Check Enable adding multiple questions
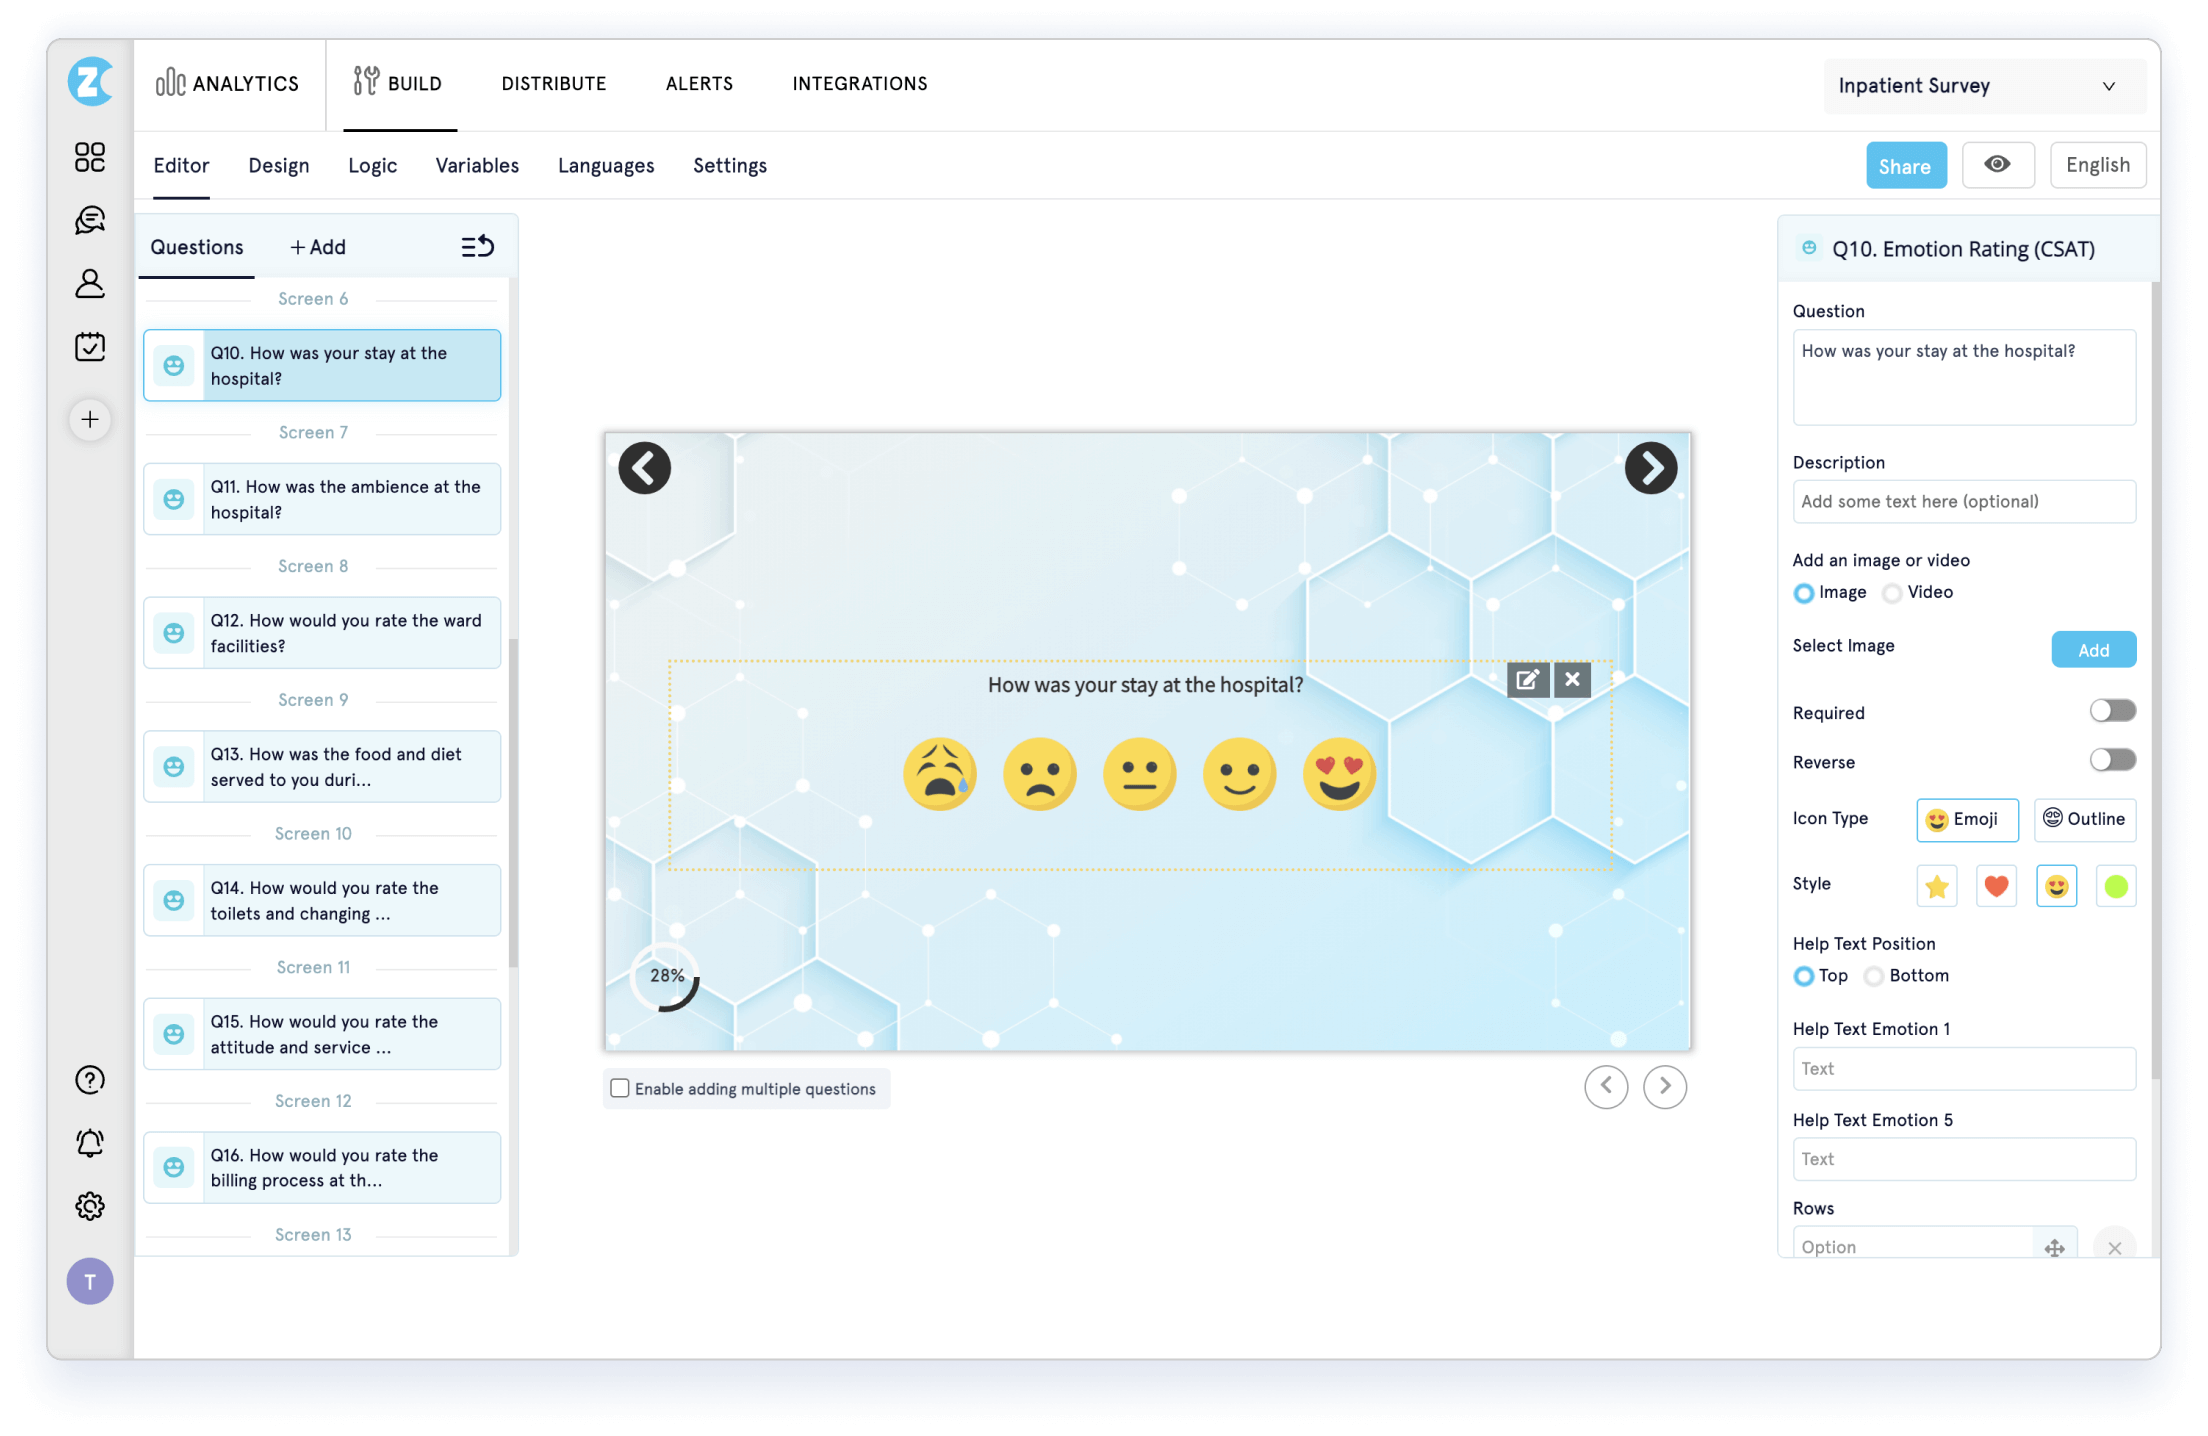This screenshot has width=2208, height=1436. click(620, 1088)
